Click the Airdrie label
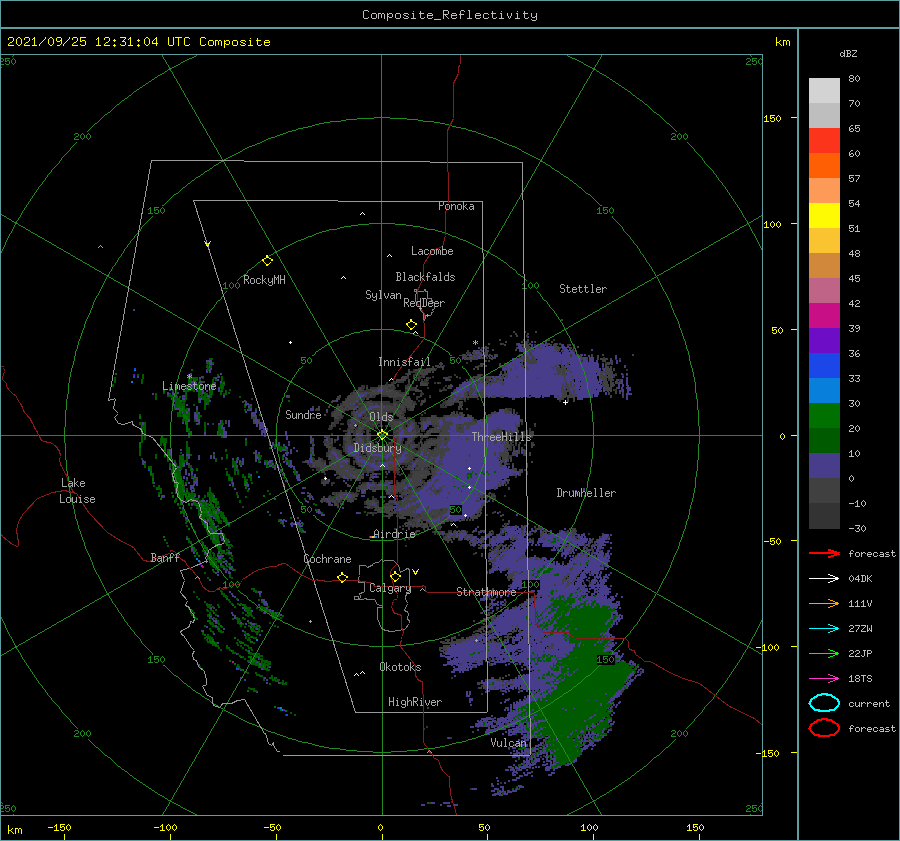 394,534
